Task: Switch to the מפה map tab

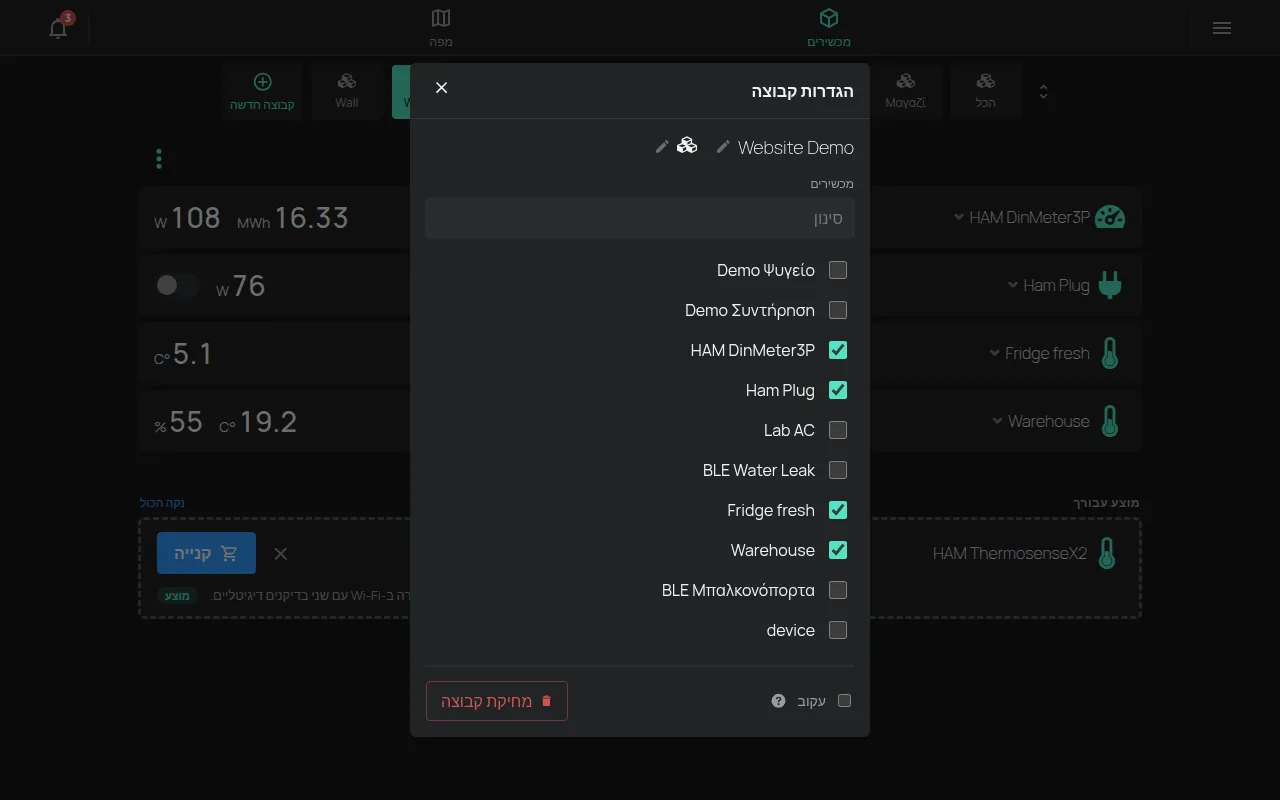Action: click(x=441, y=28)
